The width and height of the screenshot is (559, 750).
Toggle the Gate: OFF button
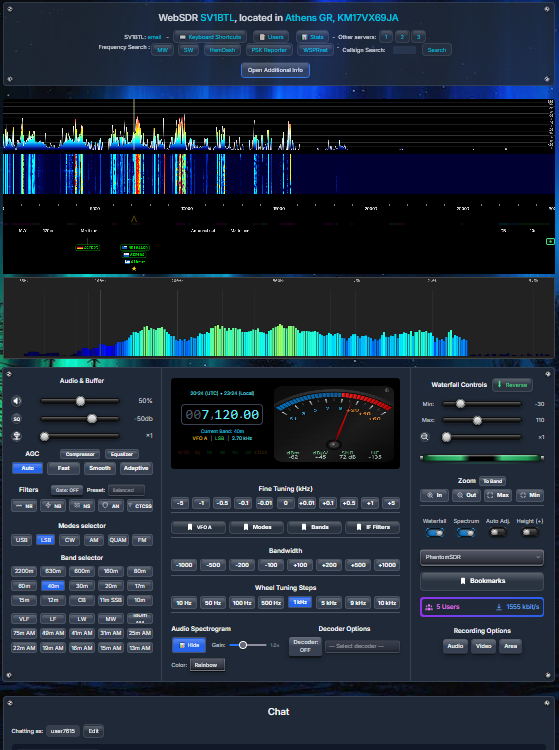point(67,490)
